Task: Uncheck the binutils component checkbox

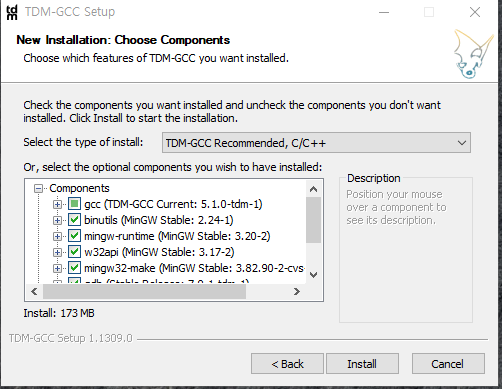Action: [74, 220]
